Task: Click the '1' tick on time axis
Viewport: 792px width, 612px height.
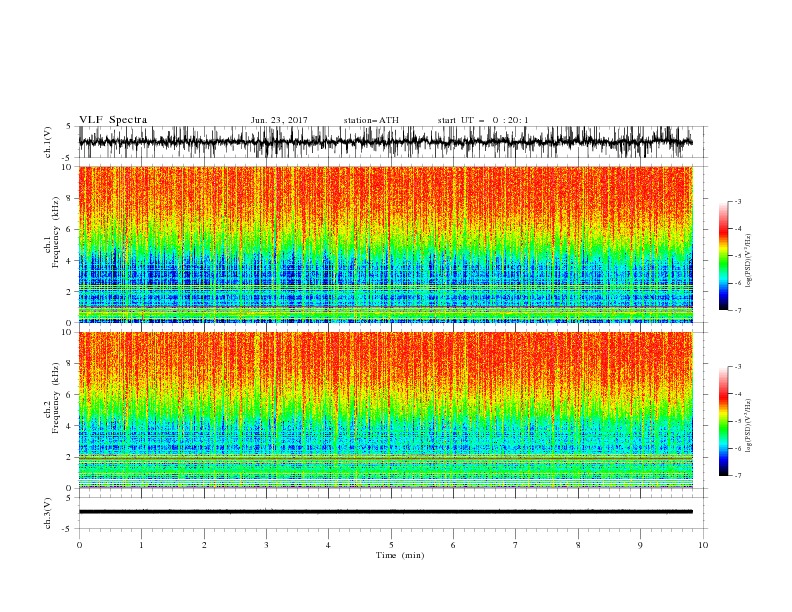Action: coord(141,545)
